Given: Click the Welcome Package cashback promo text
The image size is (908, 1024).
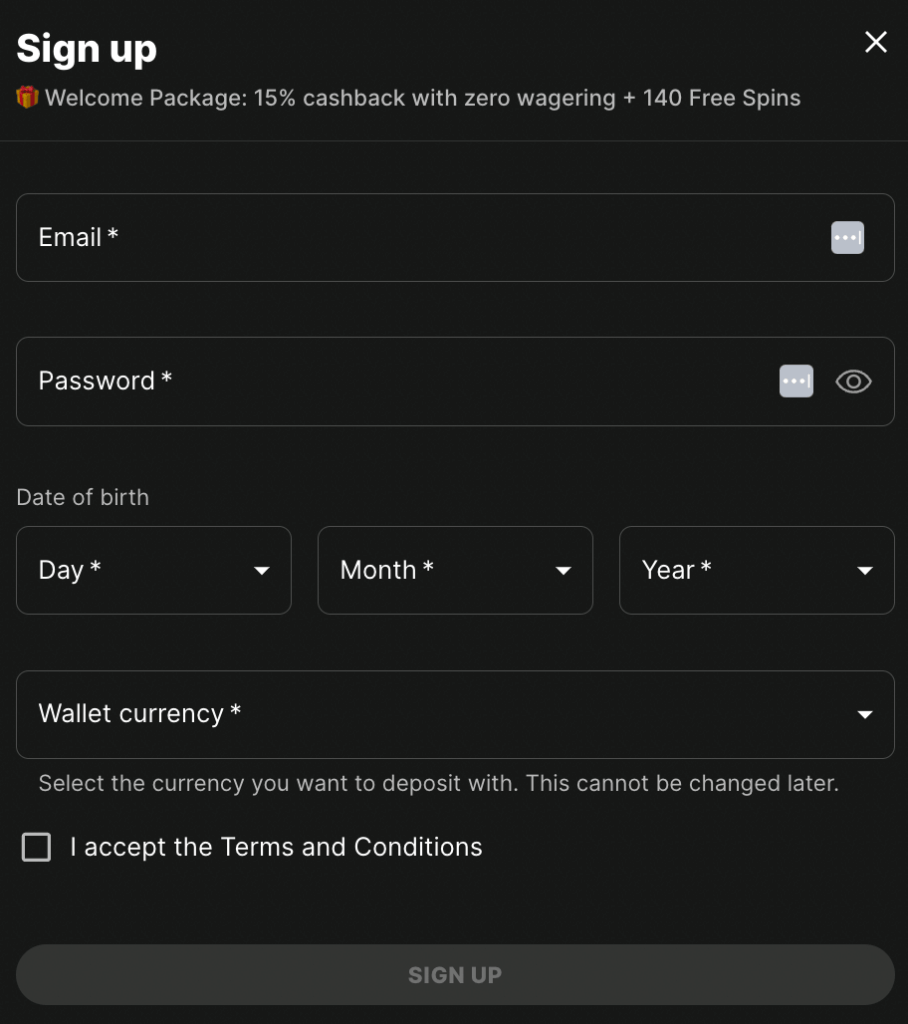Looking at the screenshot, I should (x=423, y=98).
